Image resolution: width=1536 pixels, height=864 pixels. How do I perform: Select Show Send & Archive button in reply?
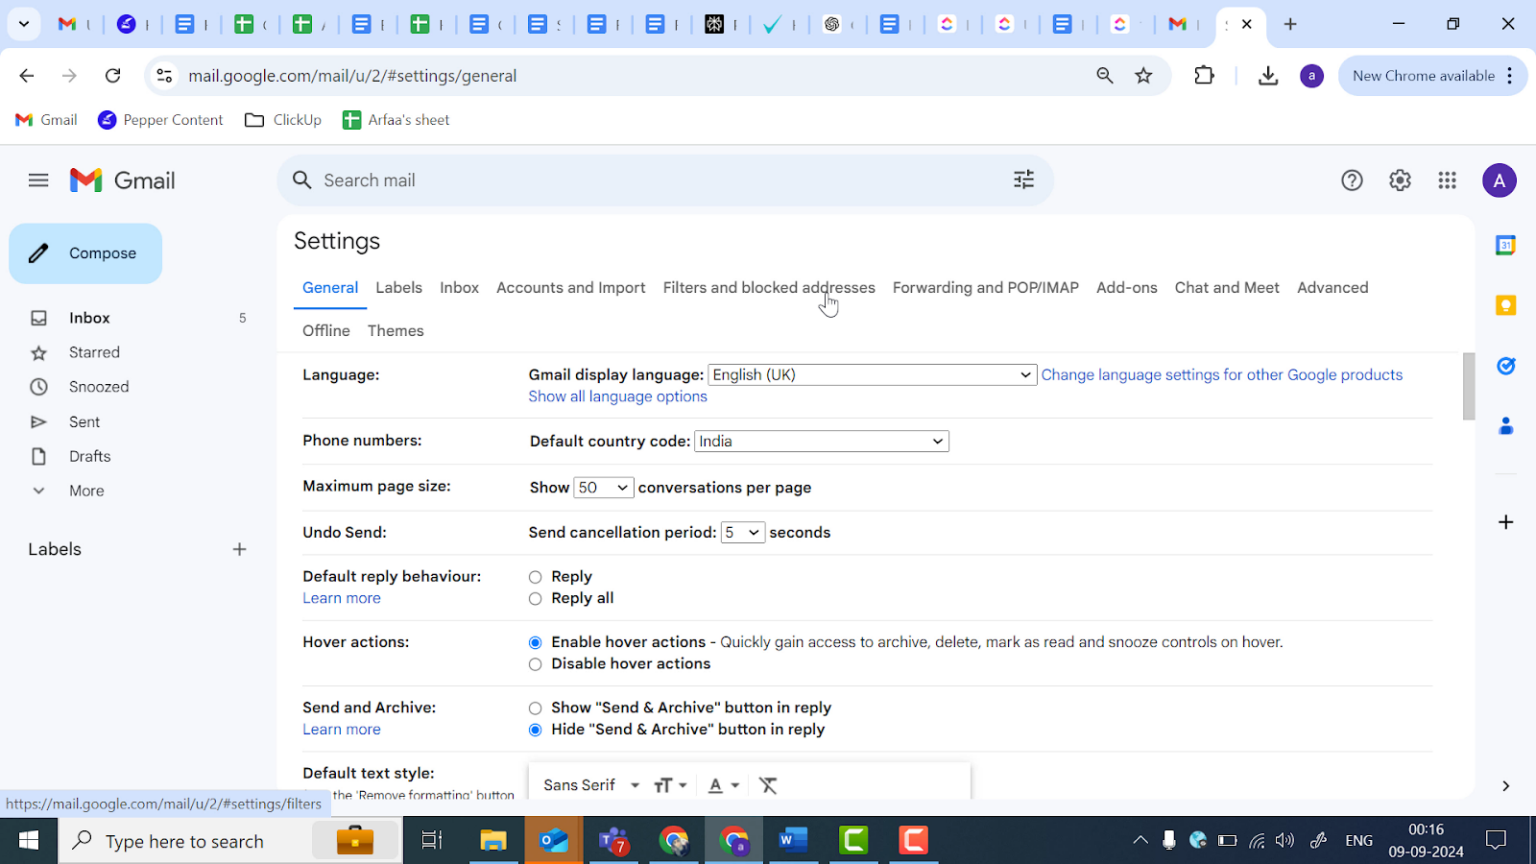click(x=536, y=707)
